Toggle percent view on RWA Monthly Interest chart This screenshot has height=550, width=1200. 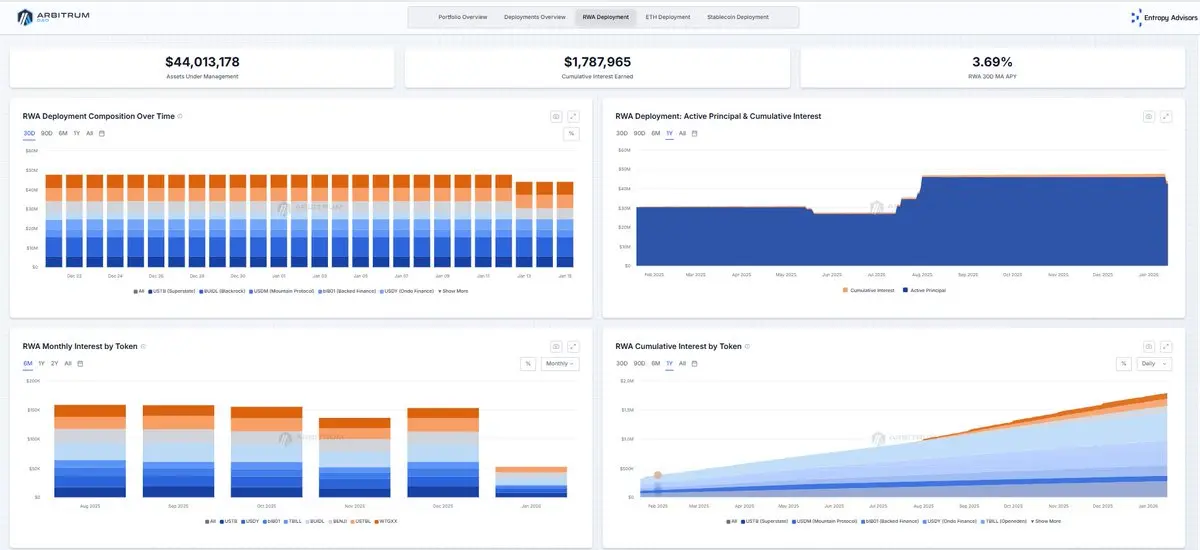pyautogui.click(x=527, y=363)
